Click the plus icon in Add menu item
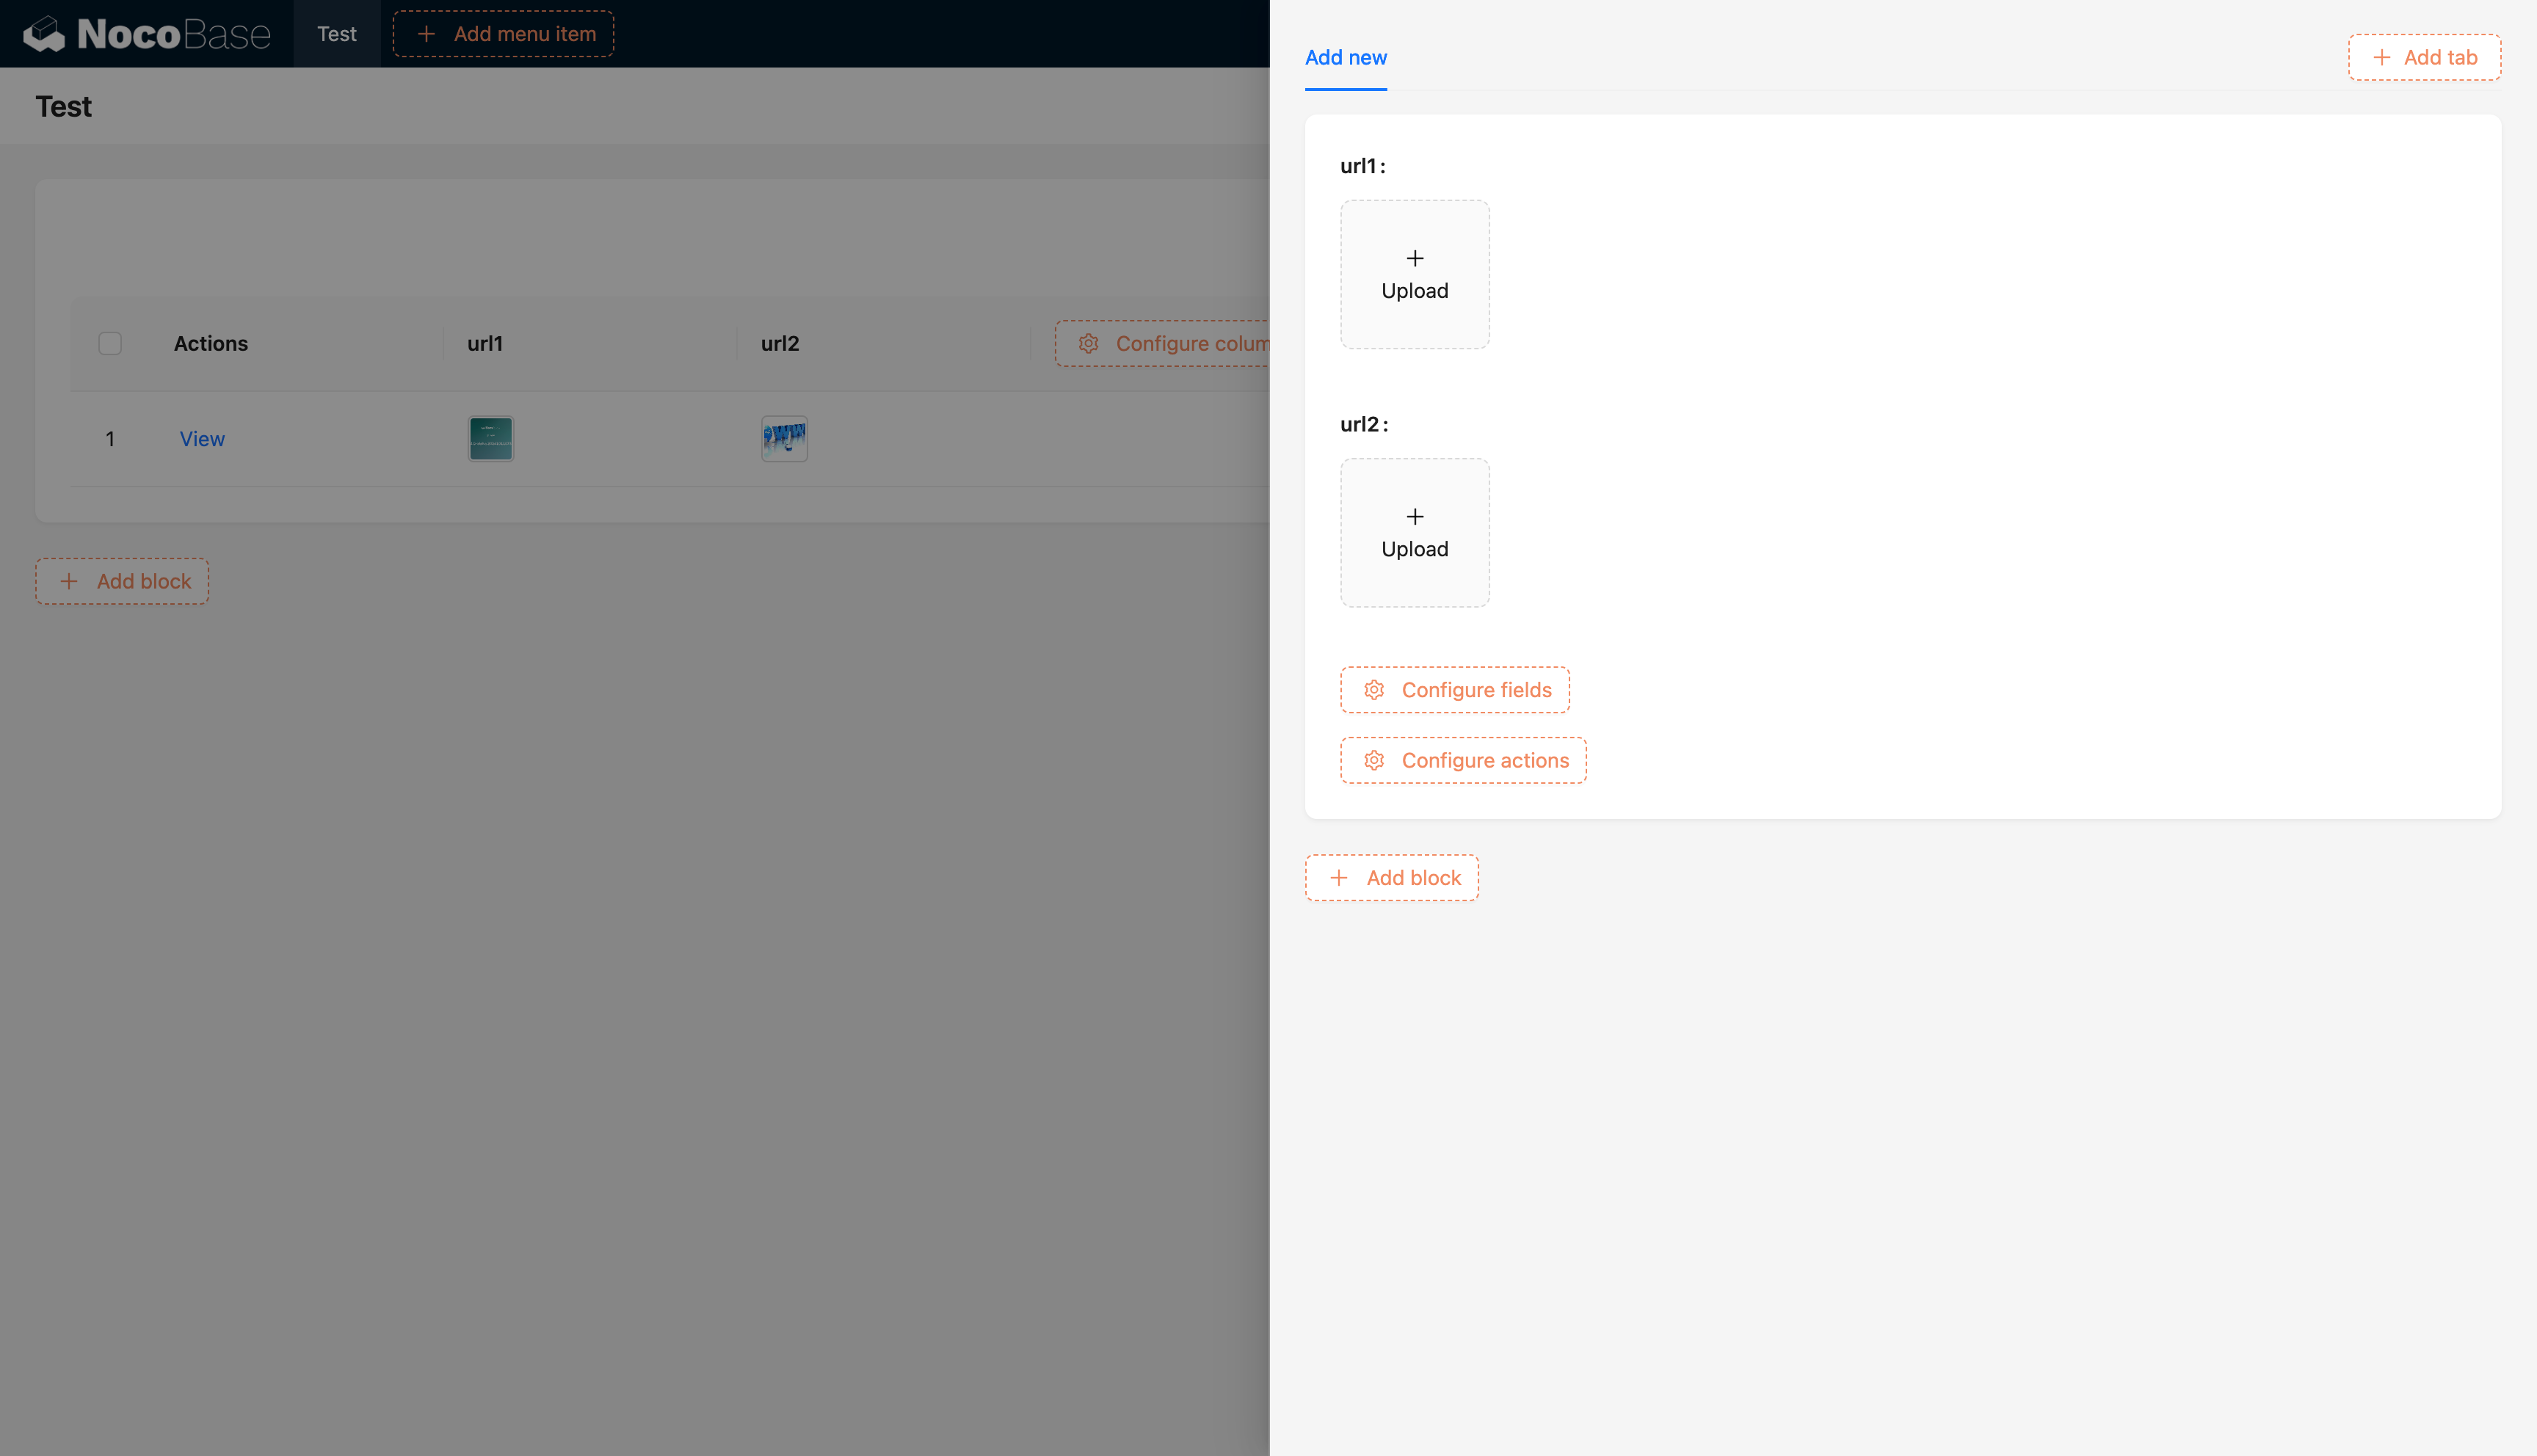 426,34
